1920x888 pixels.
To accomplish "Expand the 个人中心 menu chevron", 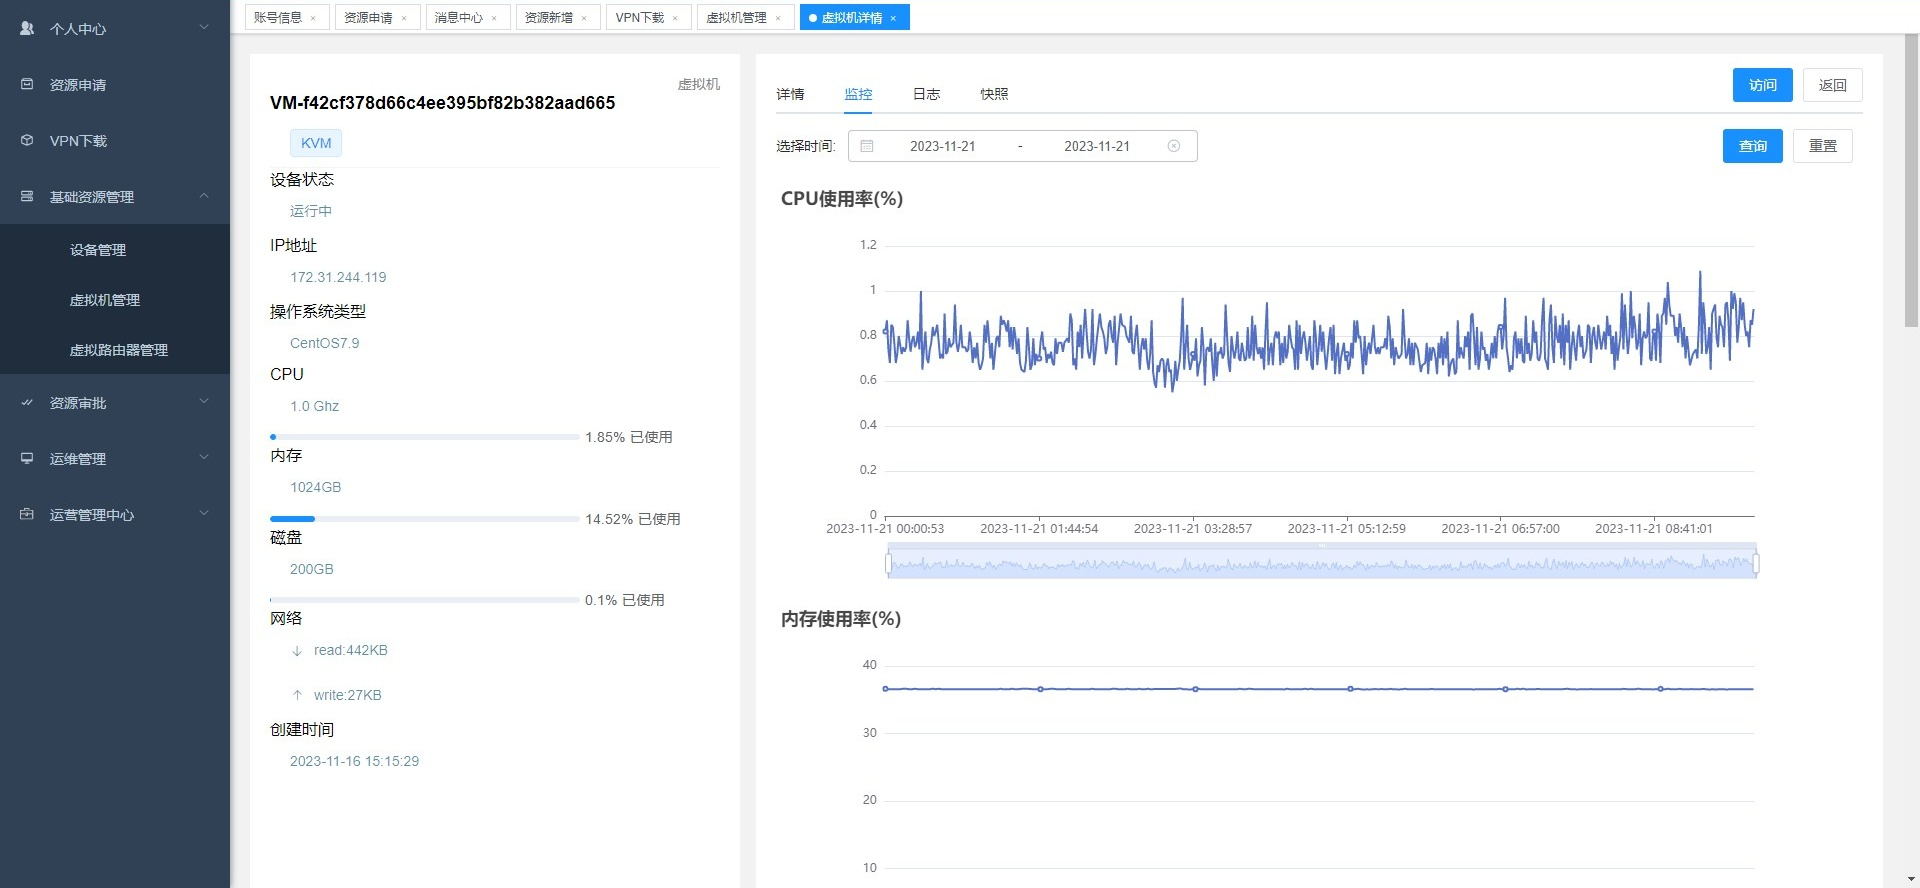I will tap(204, 27).
